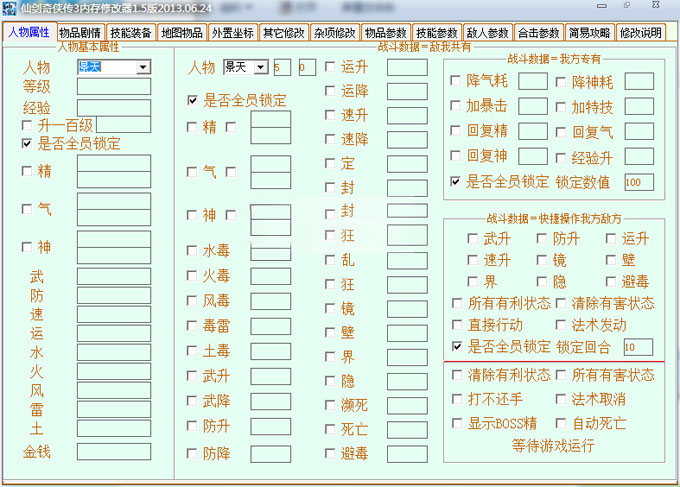Click the 等级 input field
This screenshot has height=487, width=680.
point(113,87)
